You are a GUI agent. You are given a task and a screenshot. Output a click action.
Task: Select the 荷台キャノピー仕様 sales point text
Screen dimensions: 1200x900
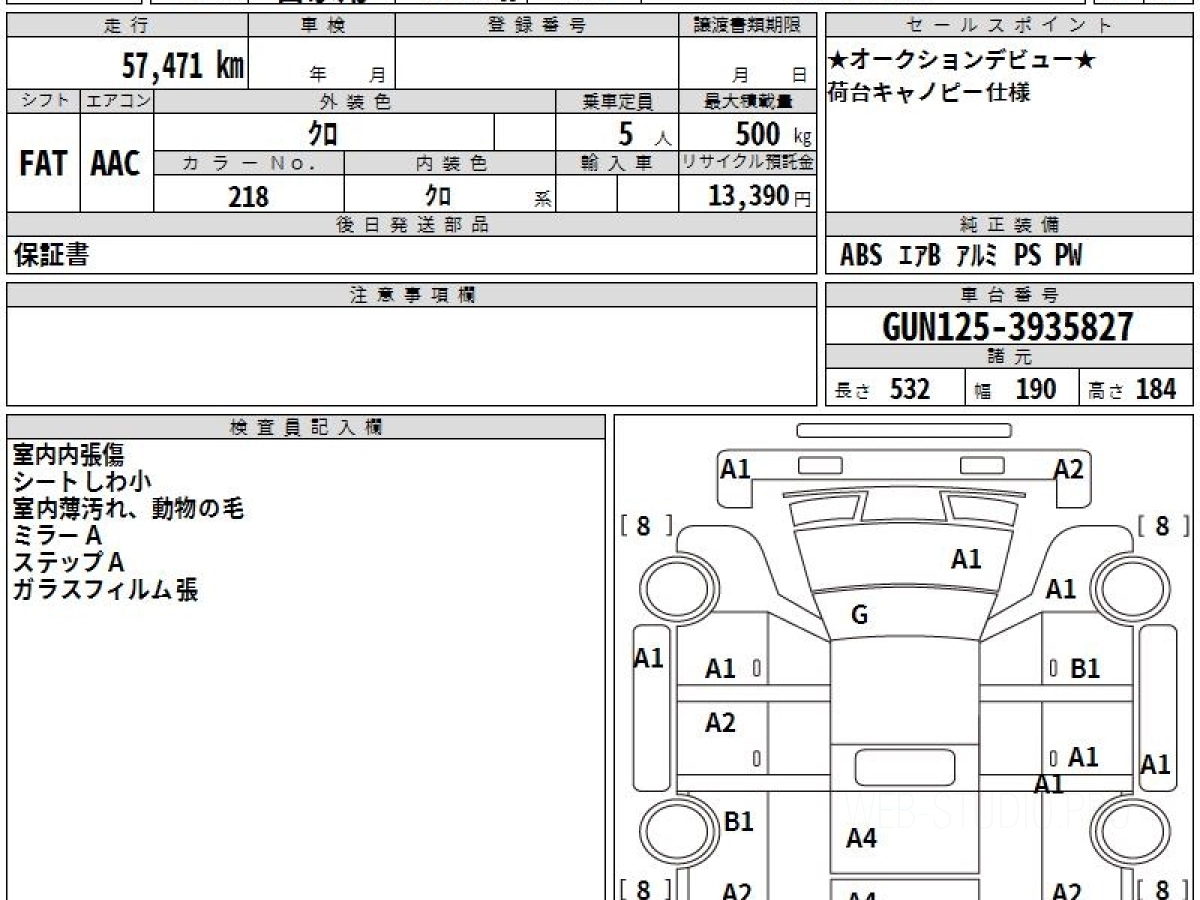coord(930,93)
